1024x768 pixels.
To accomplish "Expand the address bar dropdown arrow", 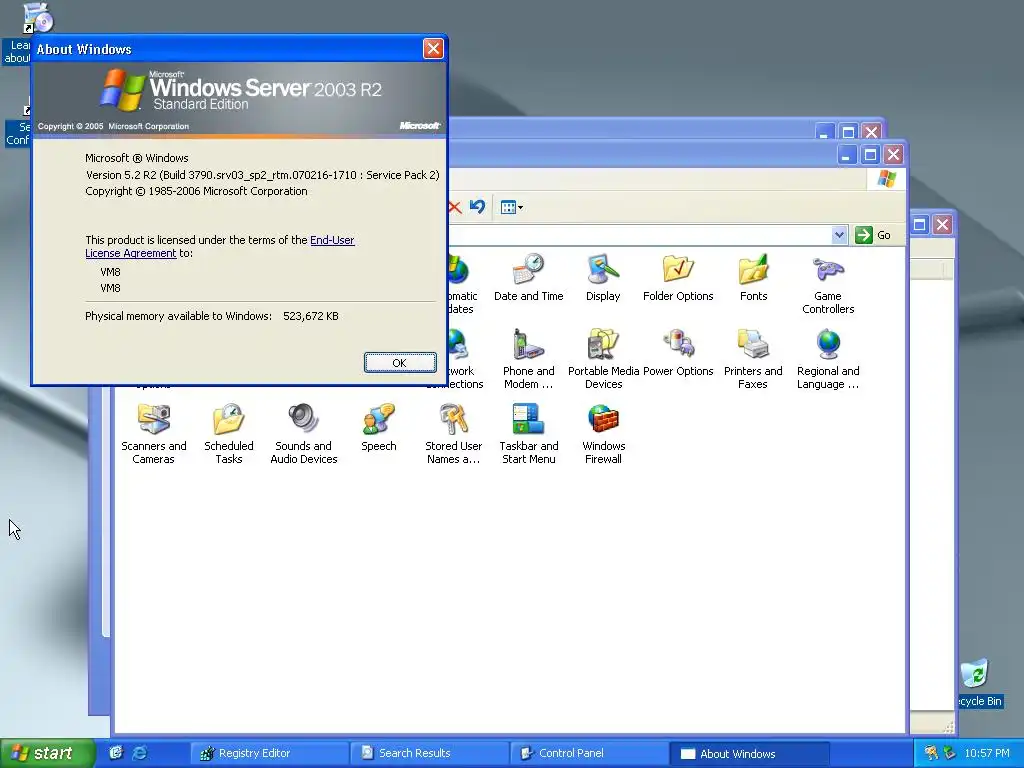I will pos(839,234).
